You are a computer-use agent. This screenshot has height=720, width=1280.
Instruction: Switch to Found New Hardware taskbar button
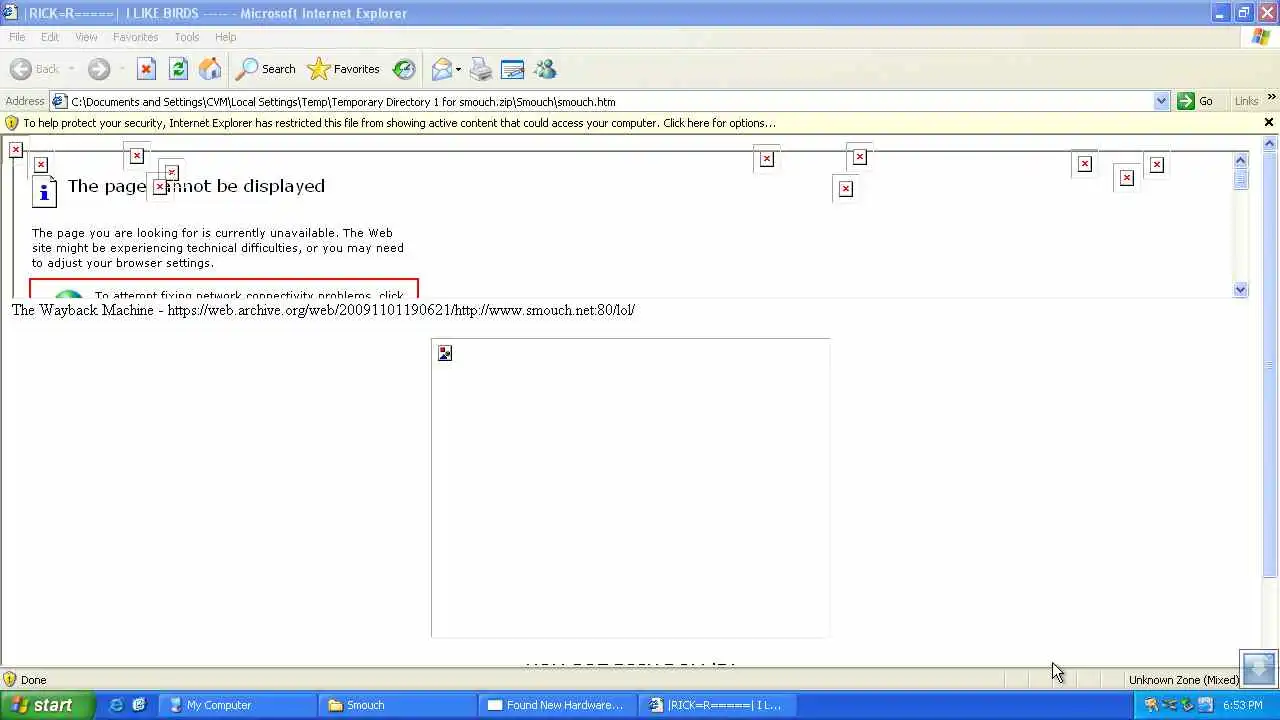point(557,705)
